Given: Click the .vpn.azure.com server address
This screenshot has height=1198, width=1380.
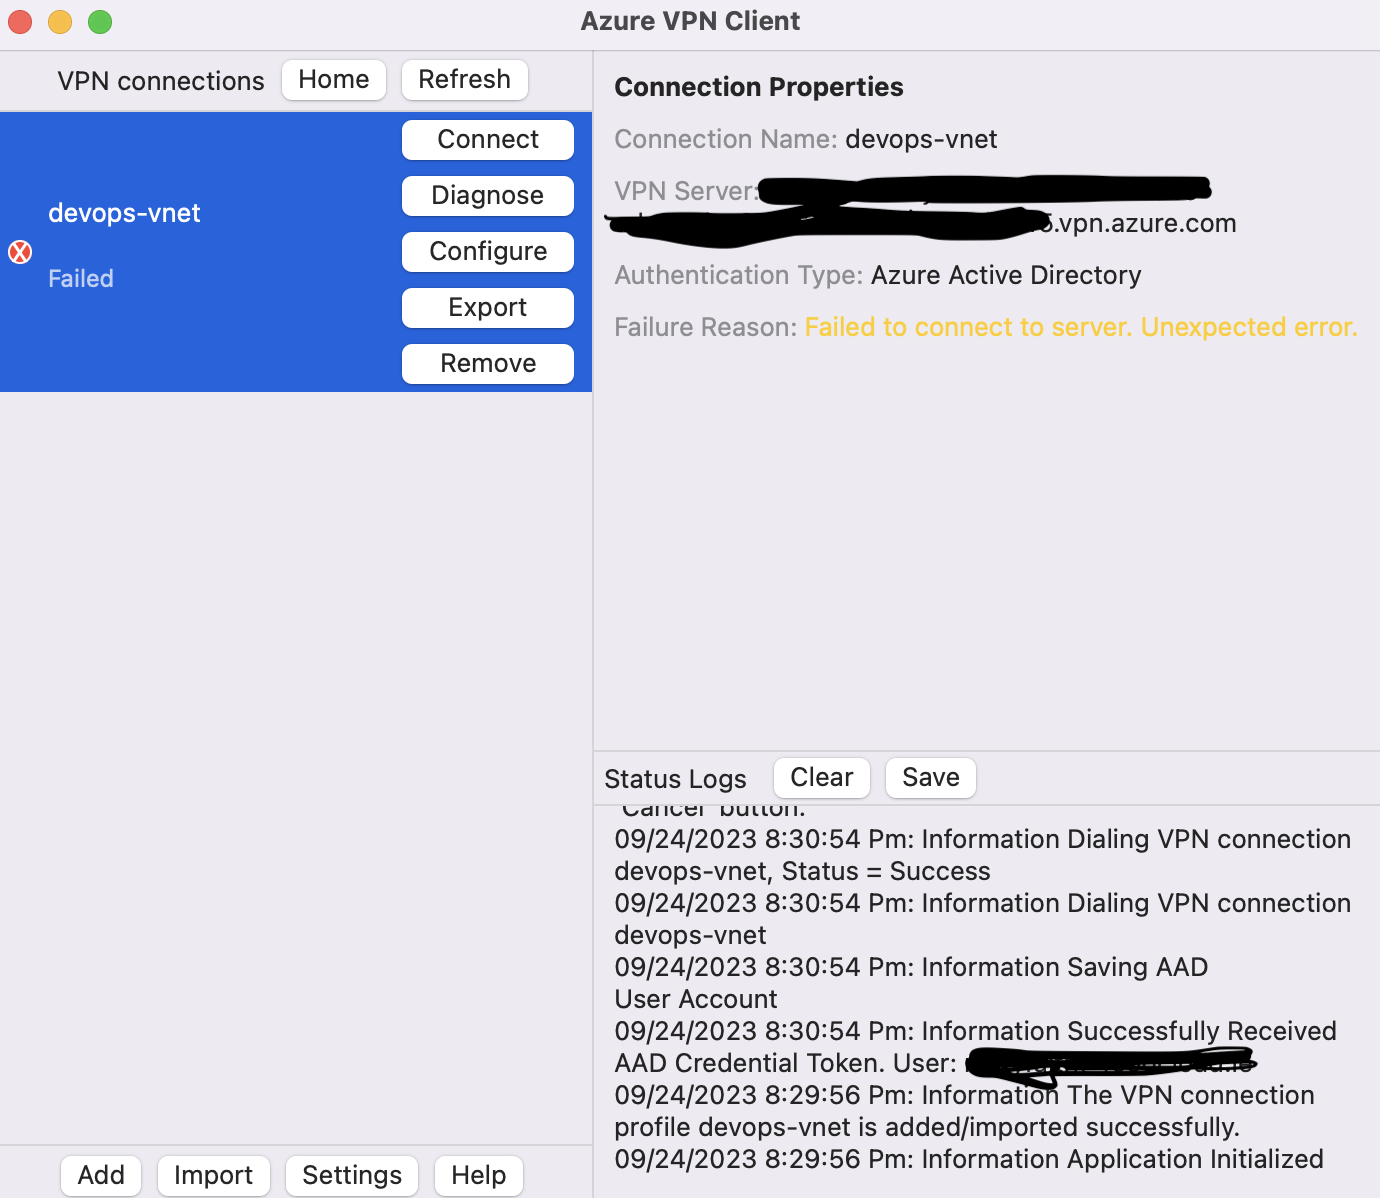Looking at the screenshot, I should (x=1144, y=223).
